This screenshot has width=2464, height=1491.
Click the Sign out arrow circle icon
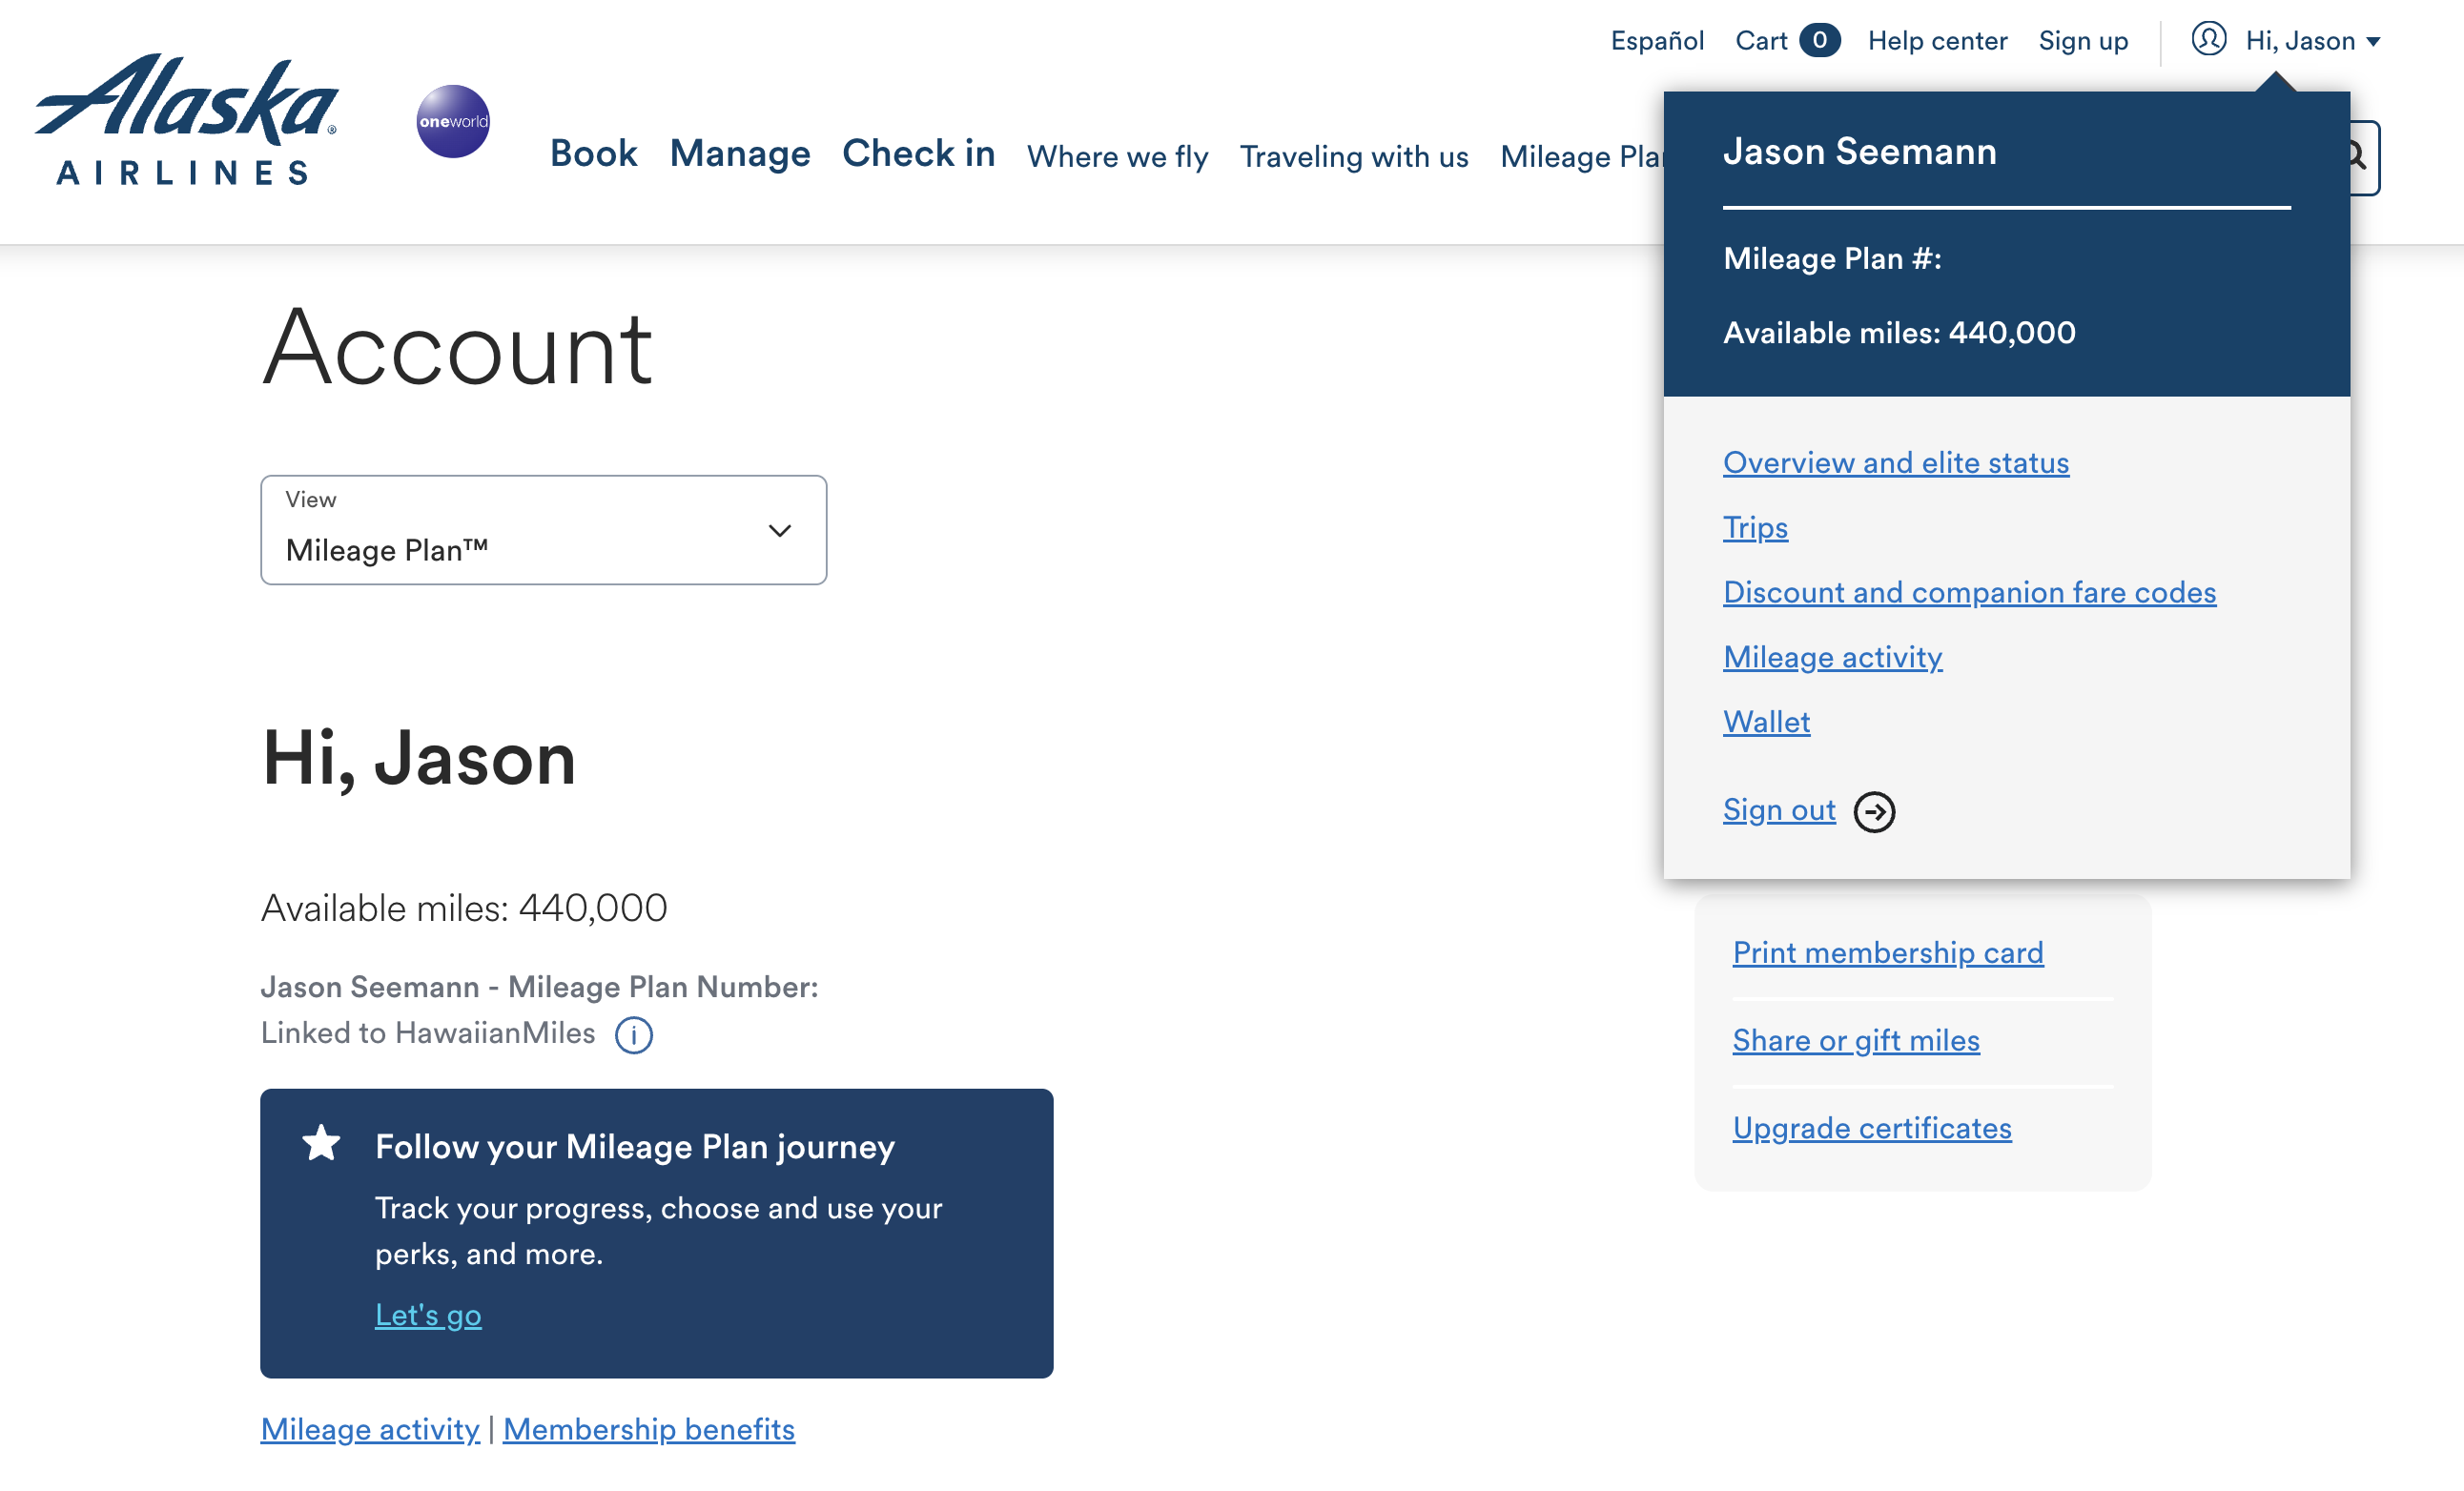point(1874,811)
